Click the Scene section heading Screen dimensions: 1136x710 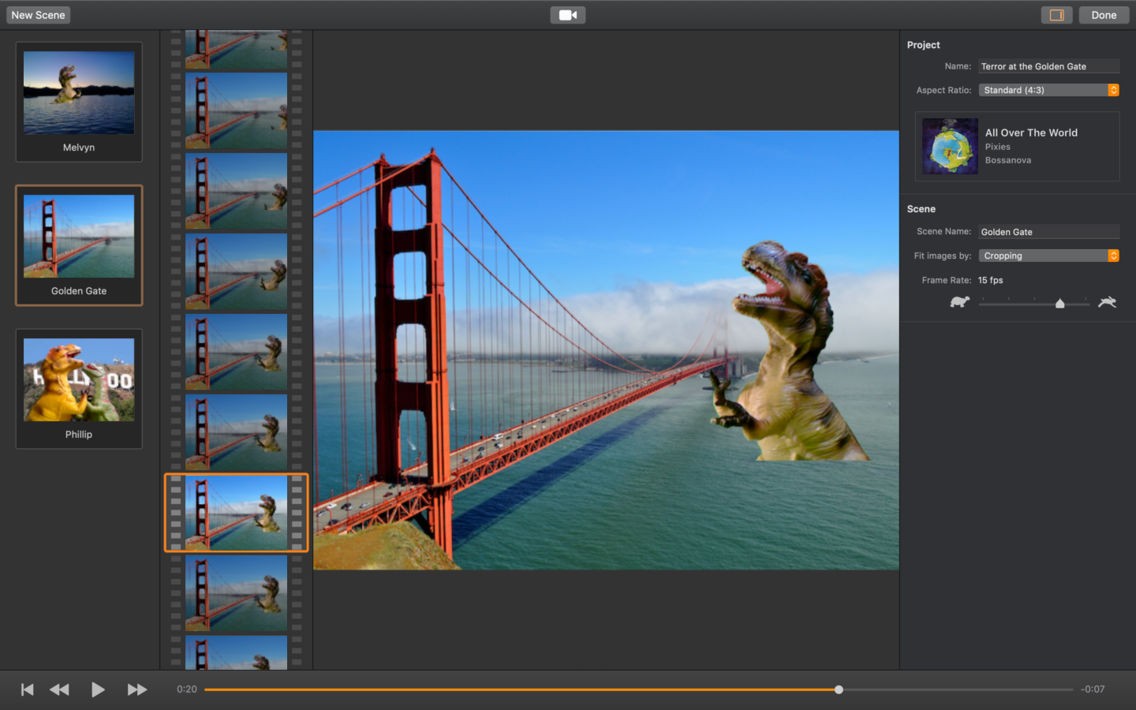pyautogui.click(x=921, y=209)
